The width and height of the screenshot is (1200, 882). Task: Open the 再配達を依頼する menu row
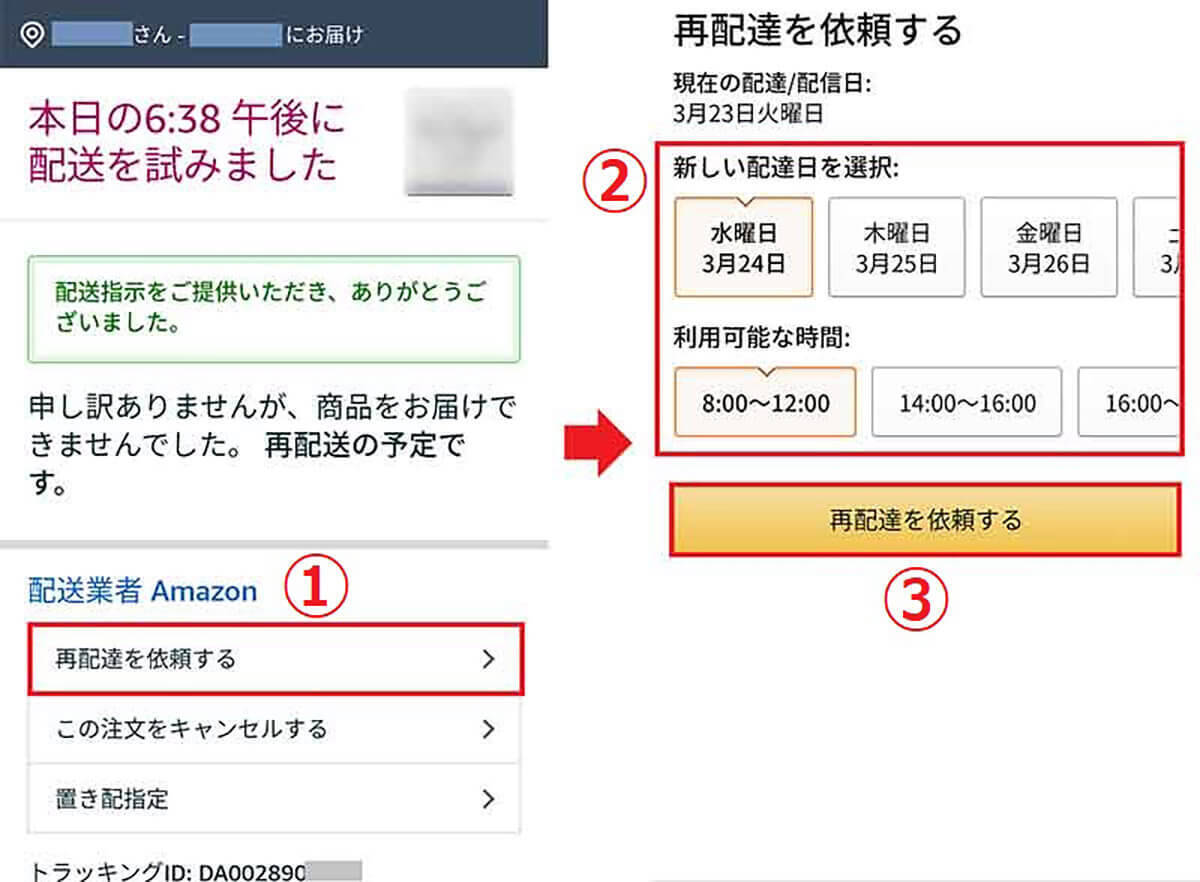click(x=275, y=659)
